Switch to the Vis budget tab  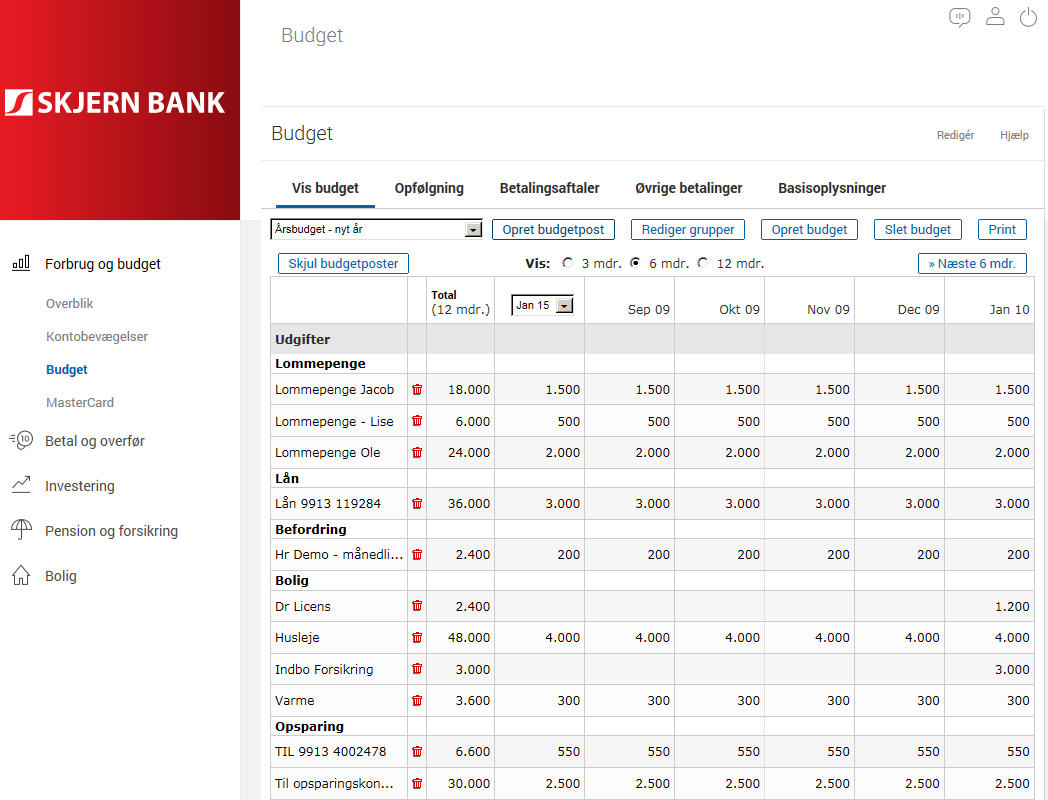click(325, 188)
